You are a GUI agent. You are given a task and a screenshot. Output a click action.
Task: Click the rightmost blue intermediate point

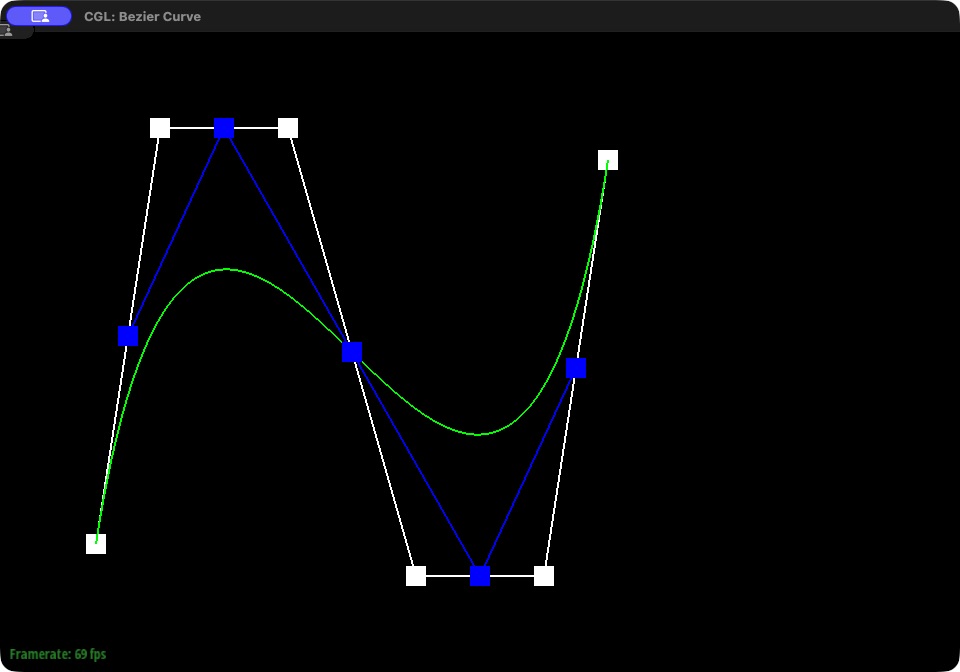[576, 368]
